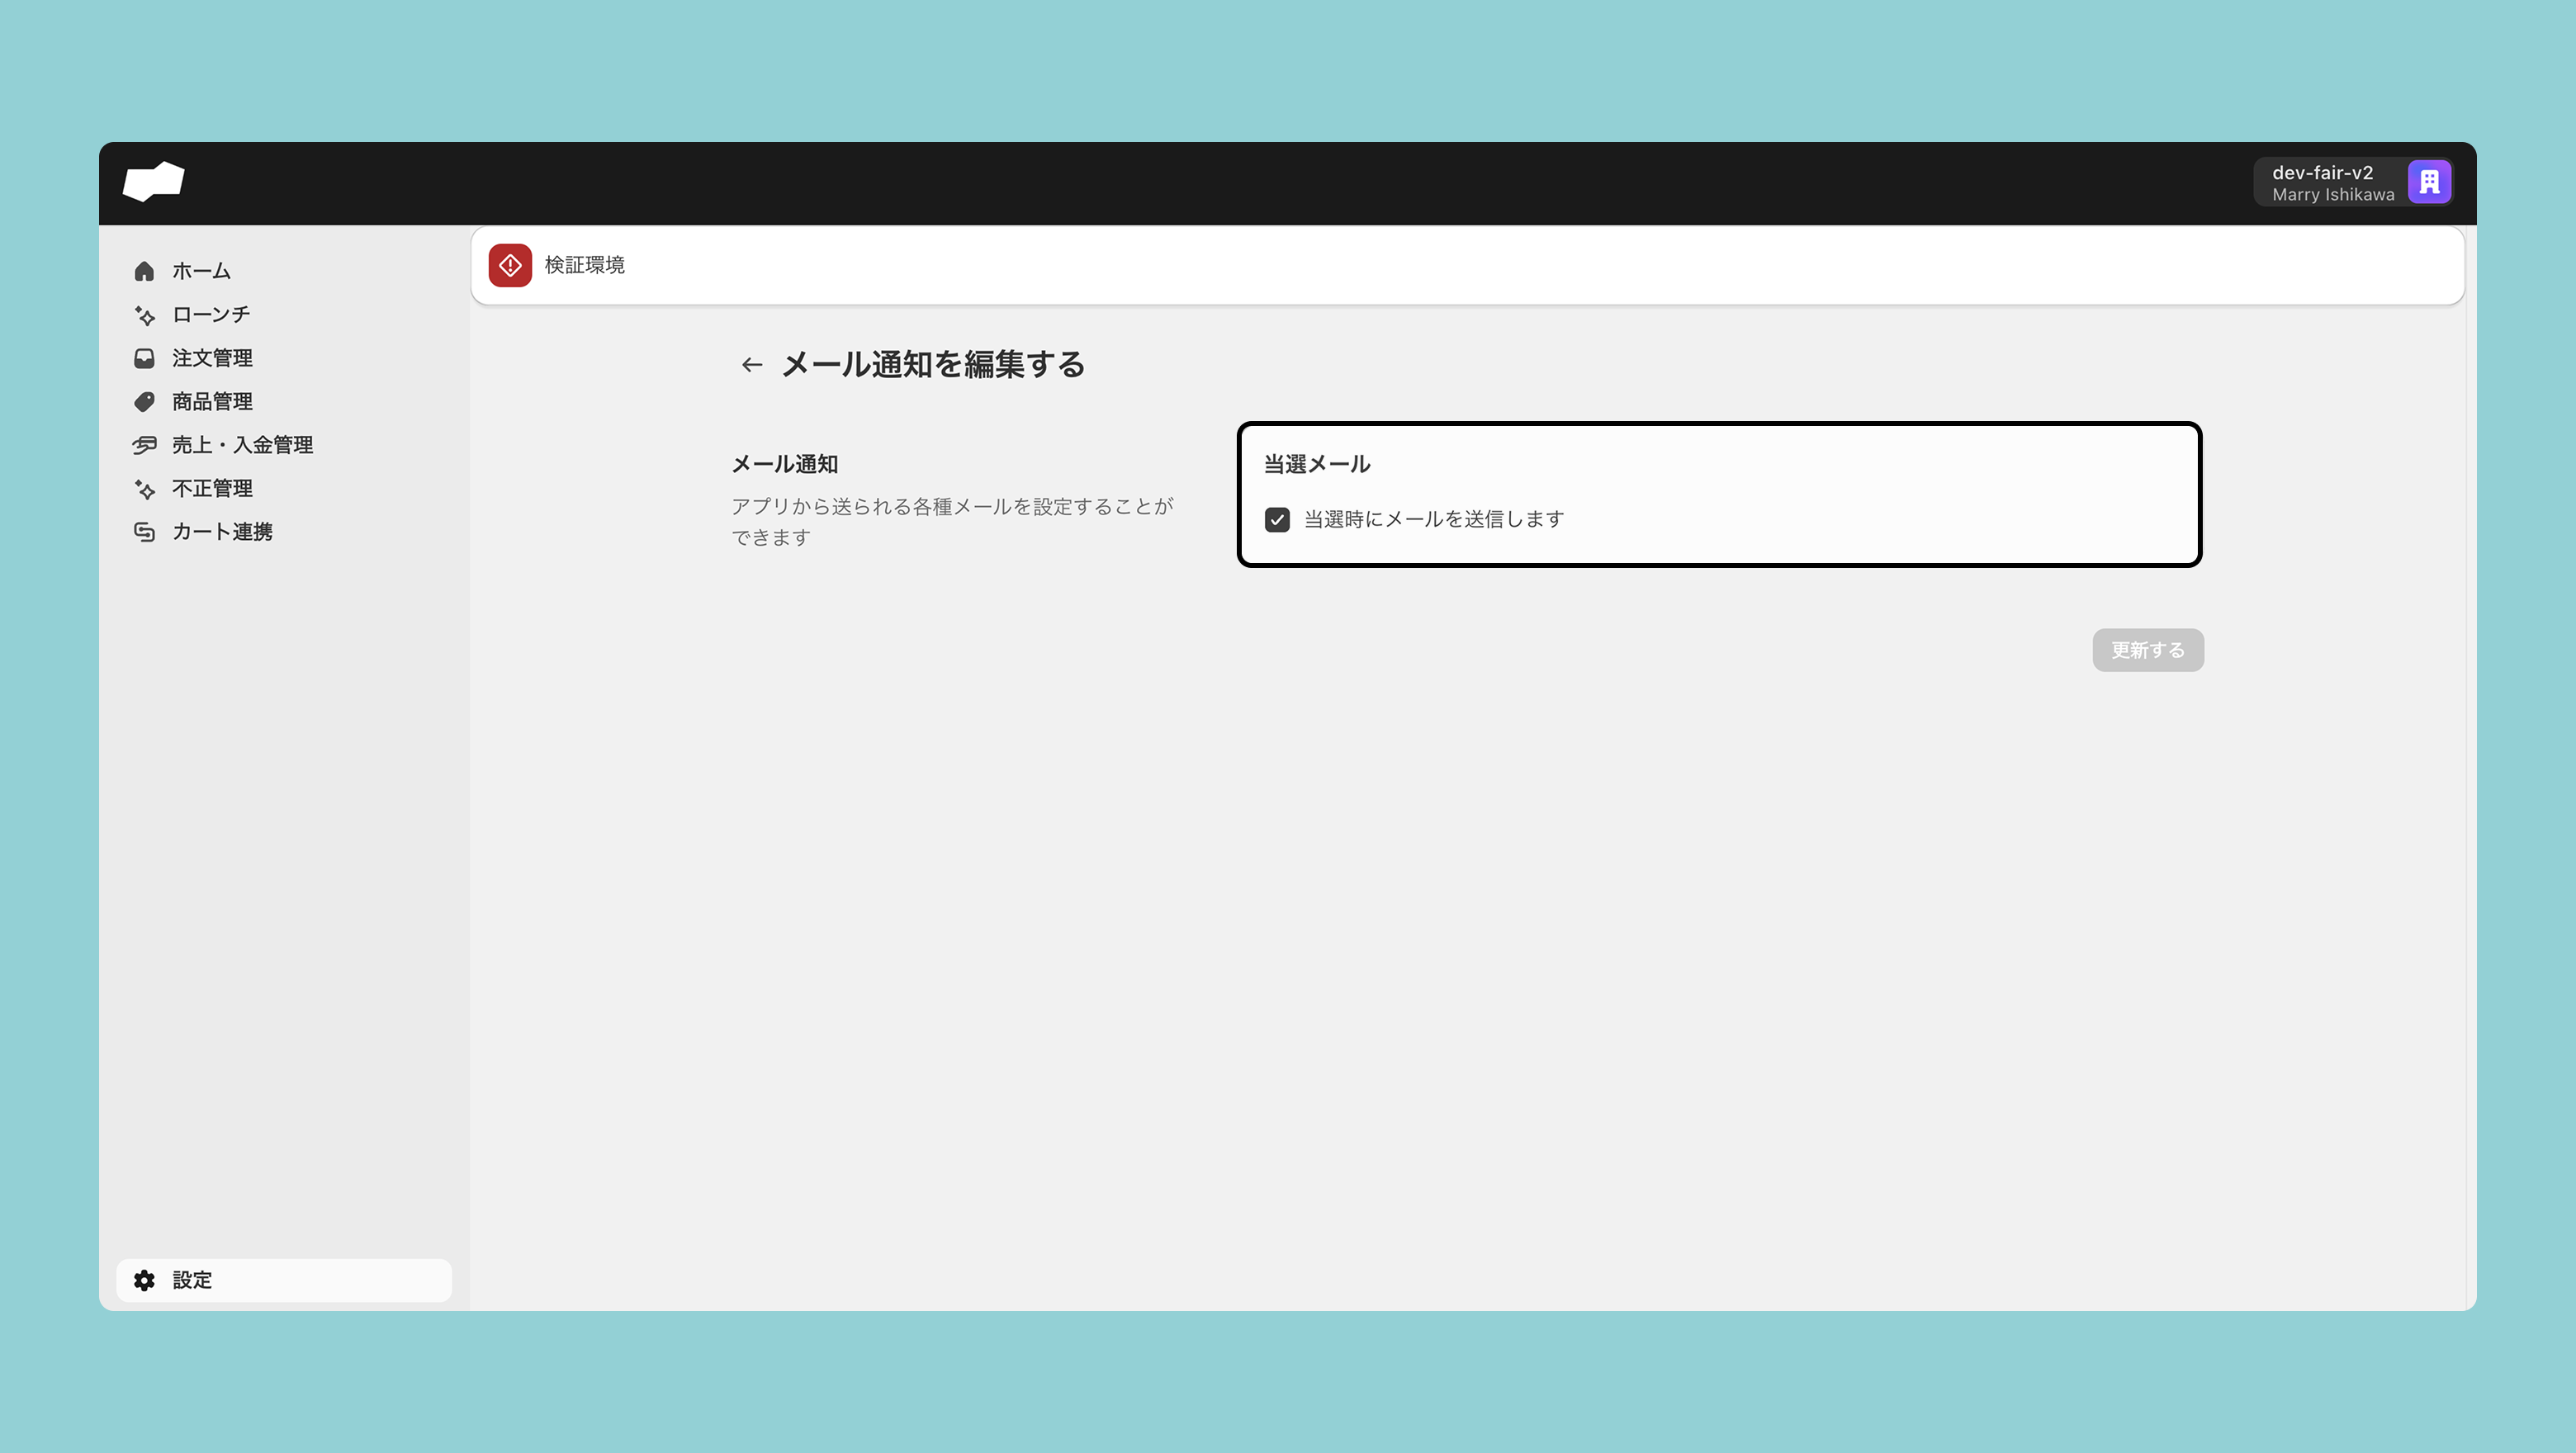Click the sparkle icon beside ローンチ
Image resolution: width=2576 pixels, height=1453 pixels.
point(144,315)
